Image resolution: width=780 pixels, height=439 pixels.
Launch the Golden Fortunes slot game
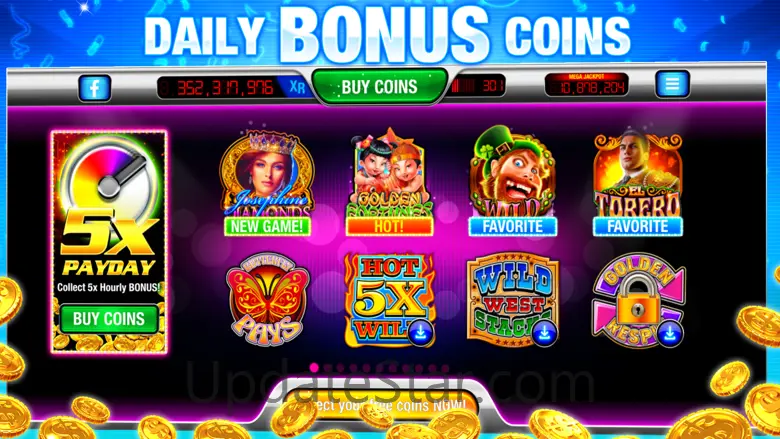pos(390,174)
